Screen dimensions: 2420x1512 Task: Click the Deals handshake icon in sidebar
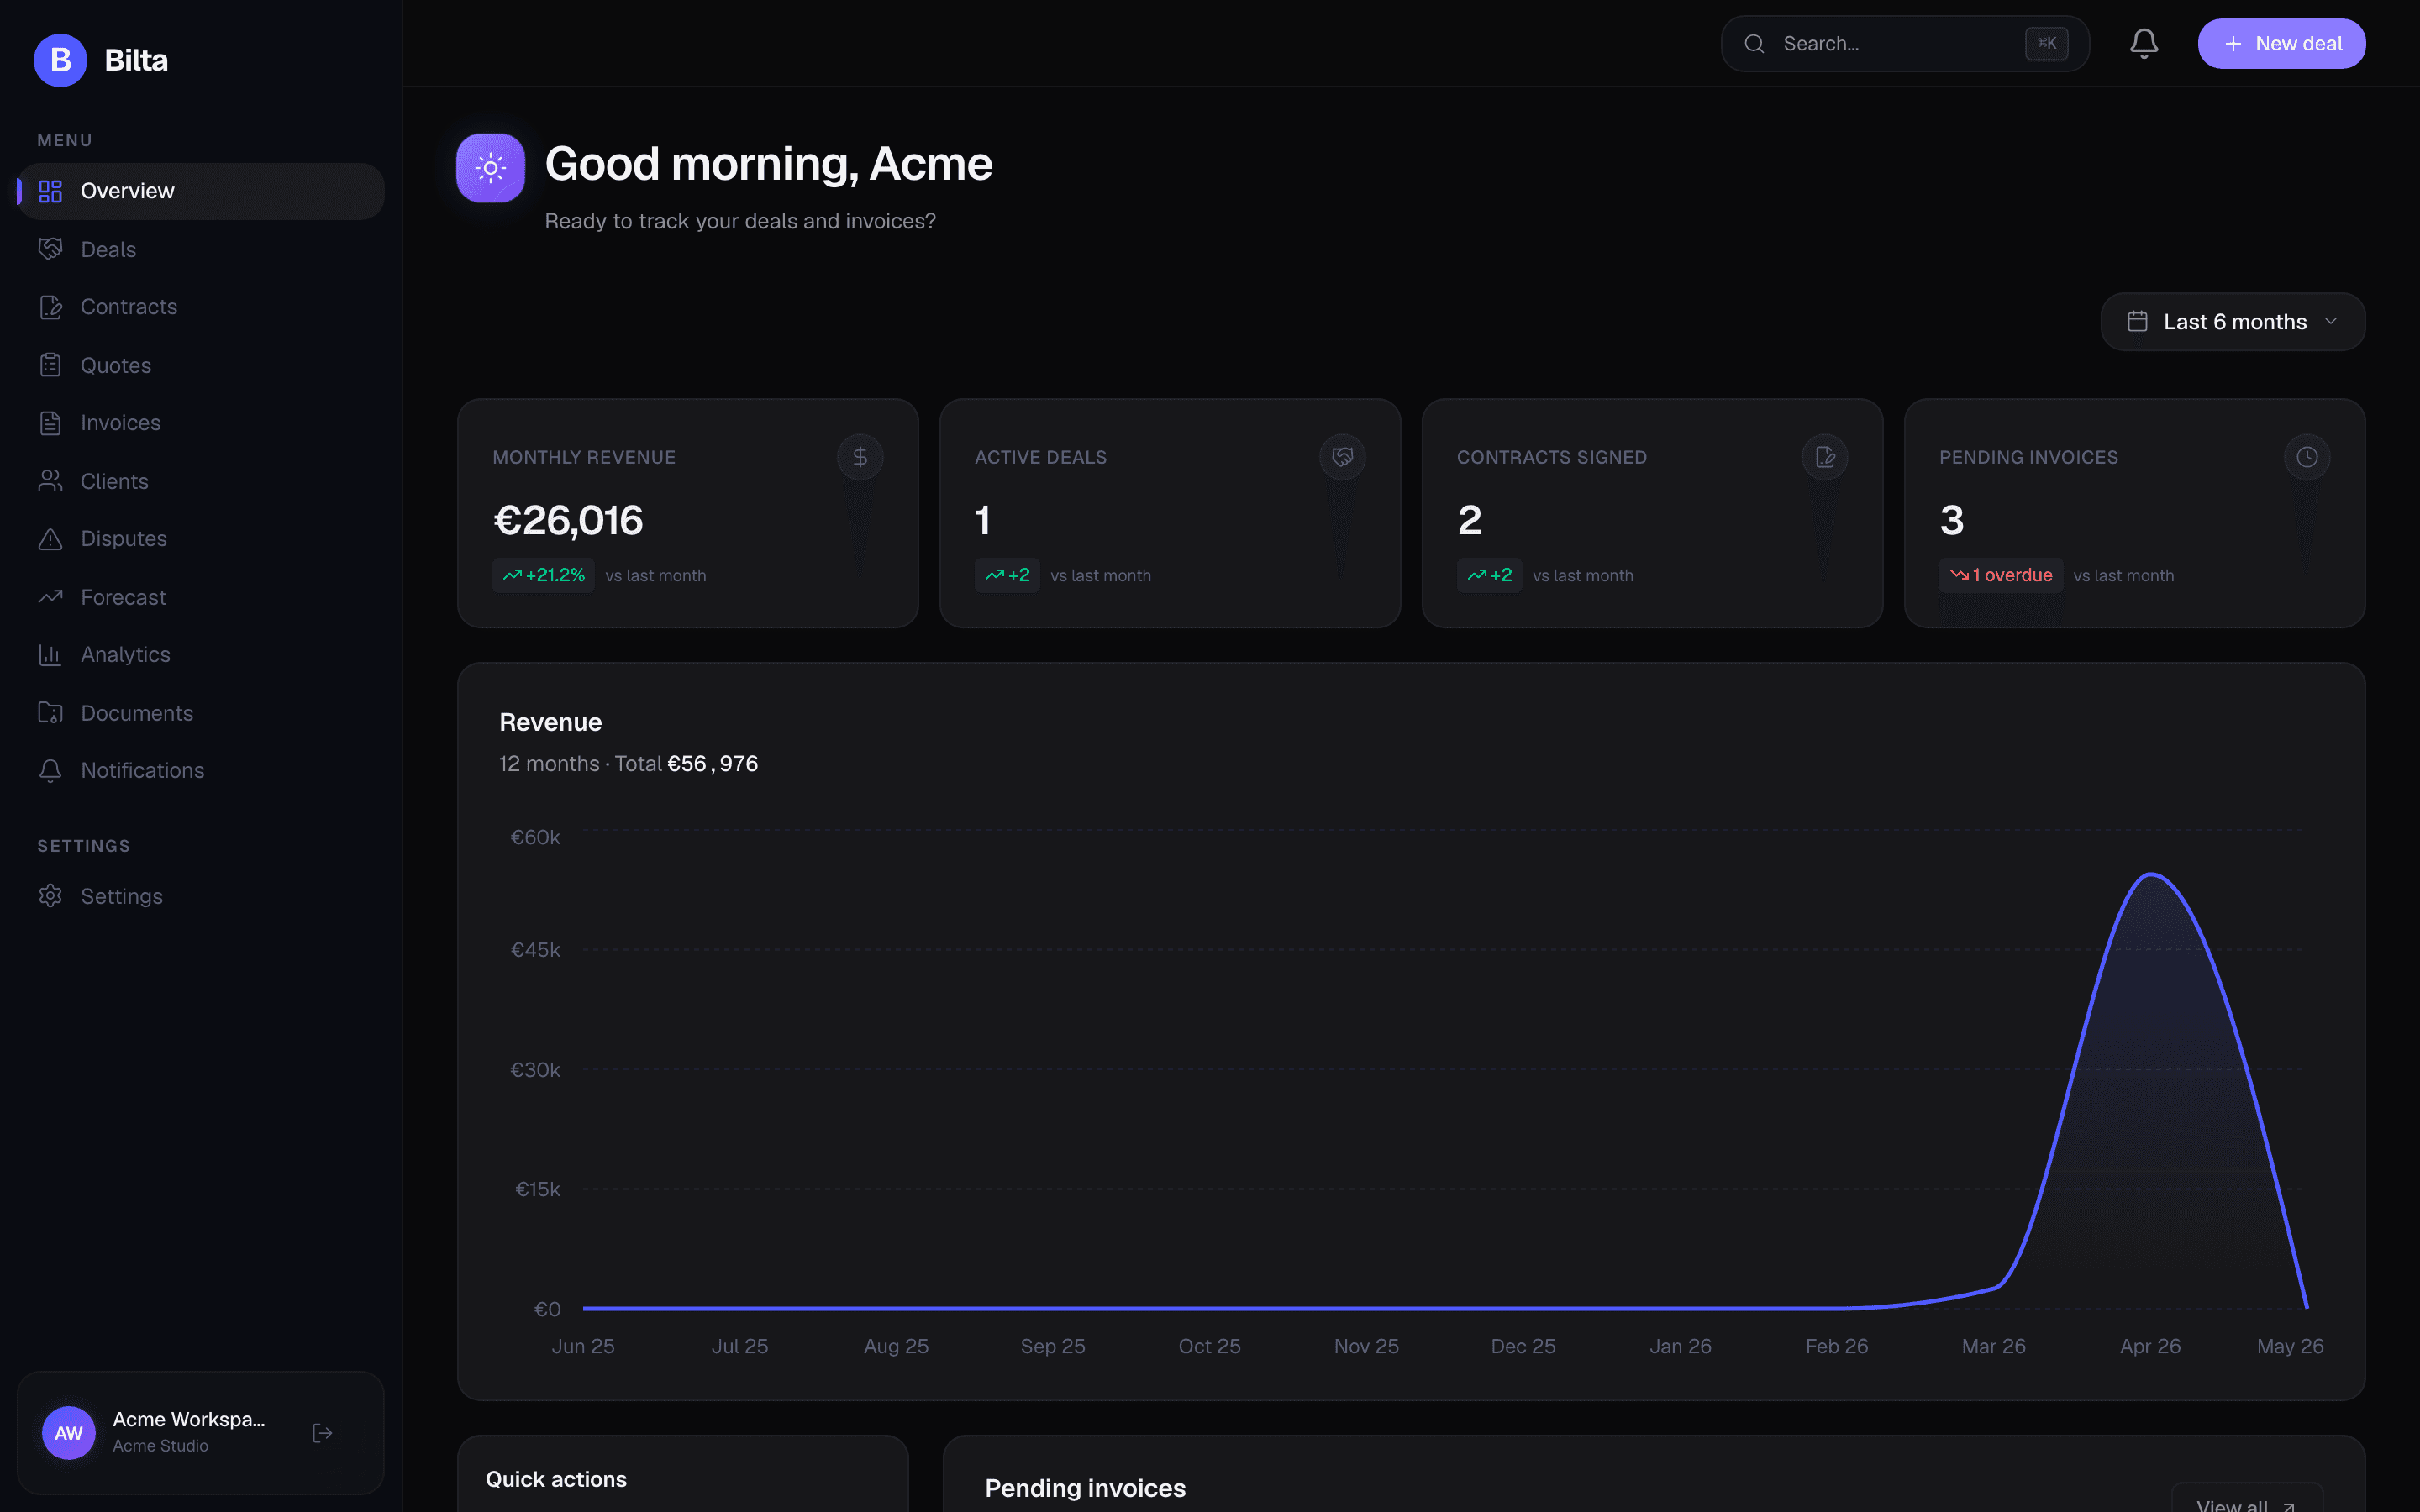50,249
